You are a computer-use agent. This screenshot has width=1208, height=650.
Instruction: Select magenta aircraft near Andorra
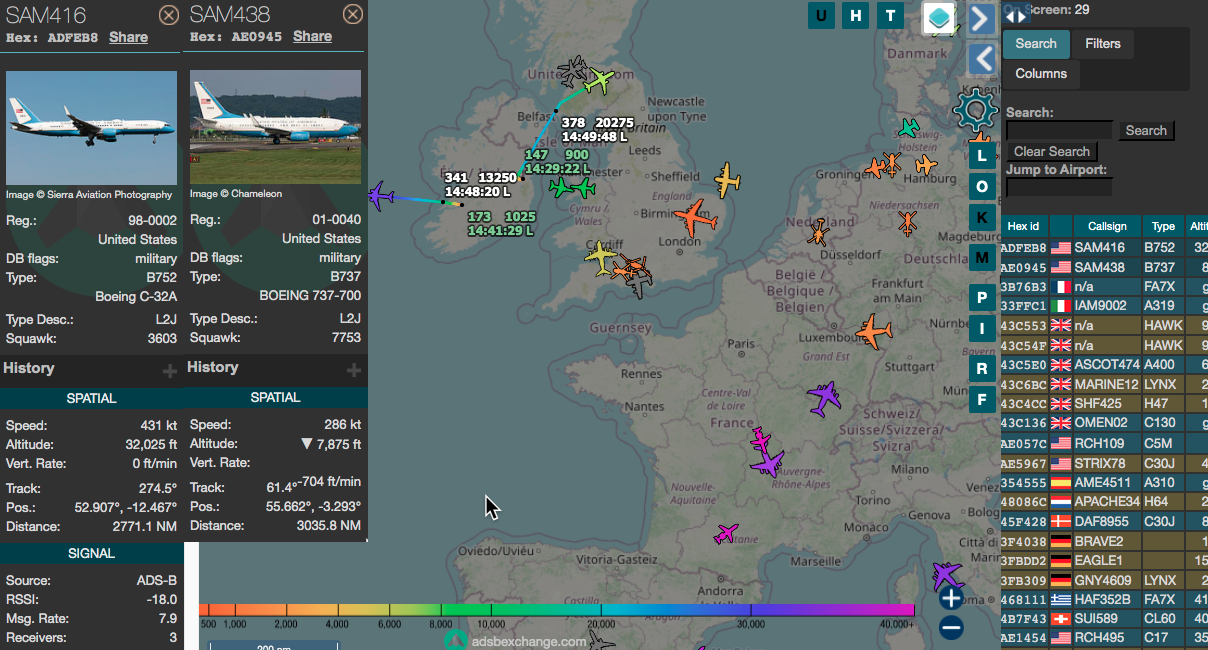click(x=727, y=534)
